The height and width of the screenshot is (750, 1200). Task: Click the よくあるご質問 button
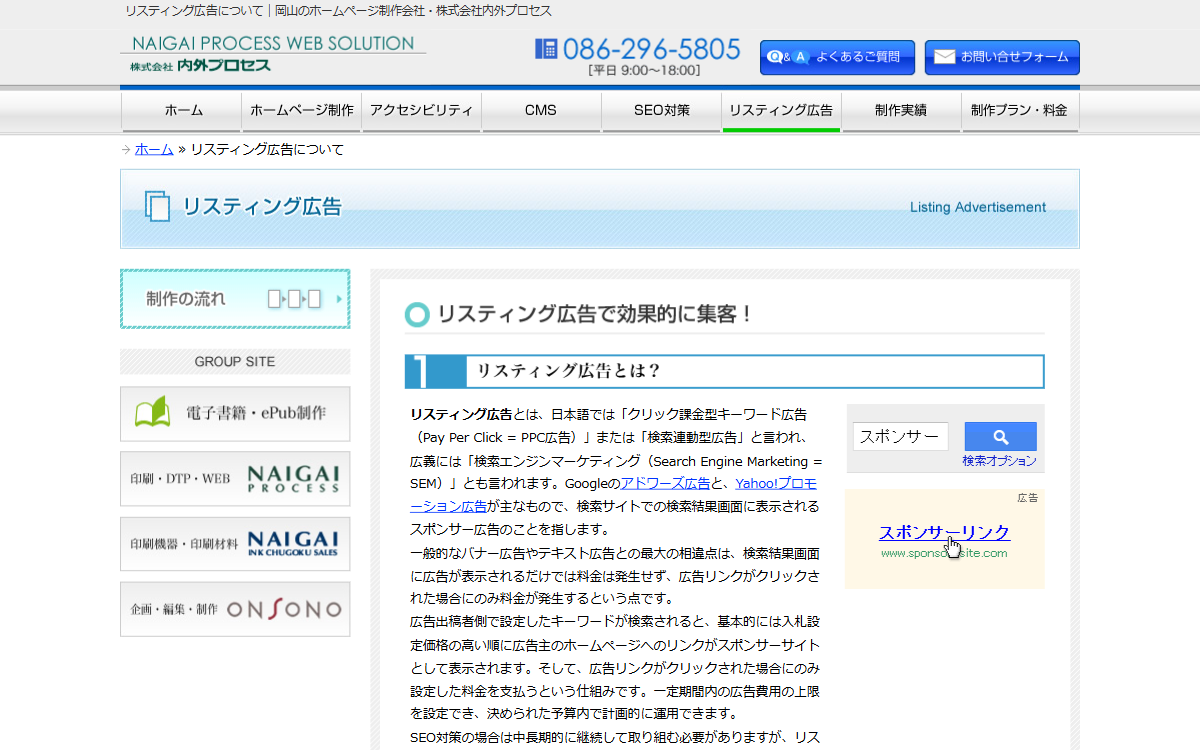coord(837,57)
